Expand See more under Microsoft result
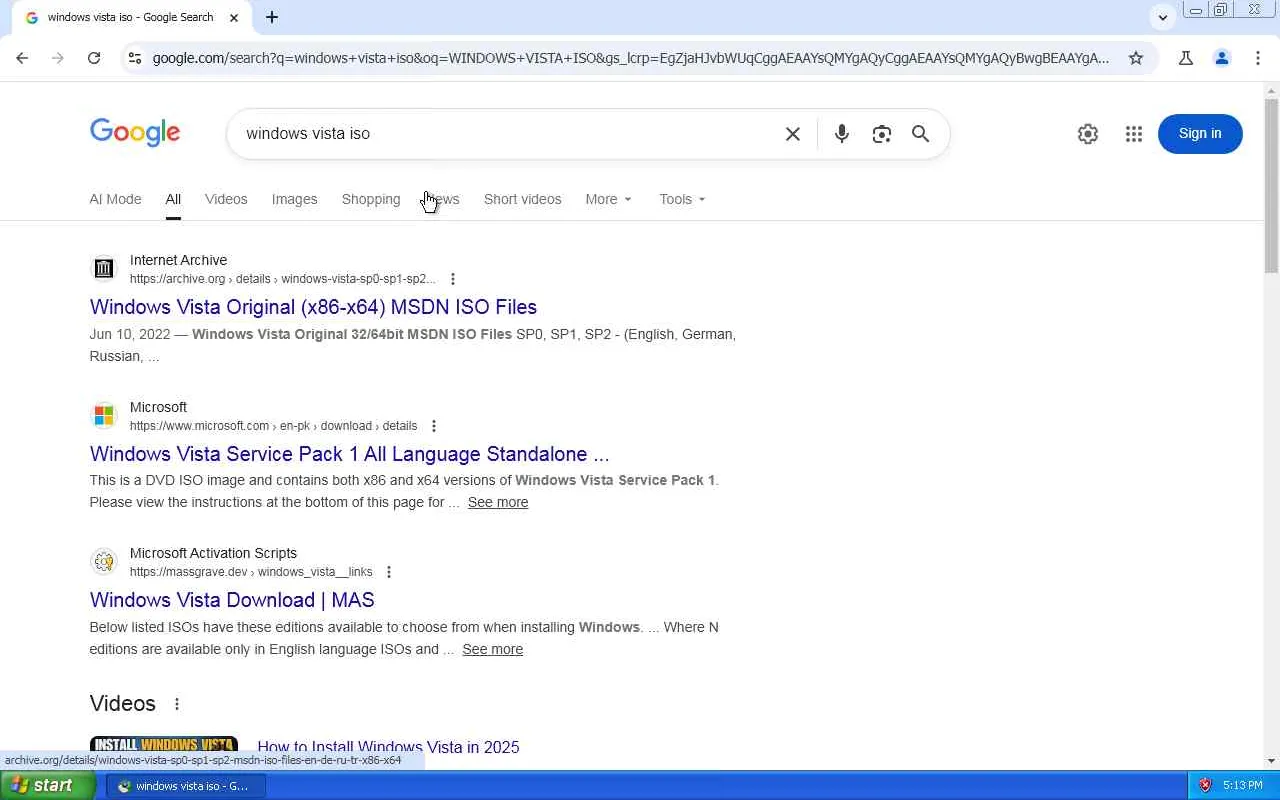This screenshot has width=1280, height=800. 498,502
